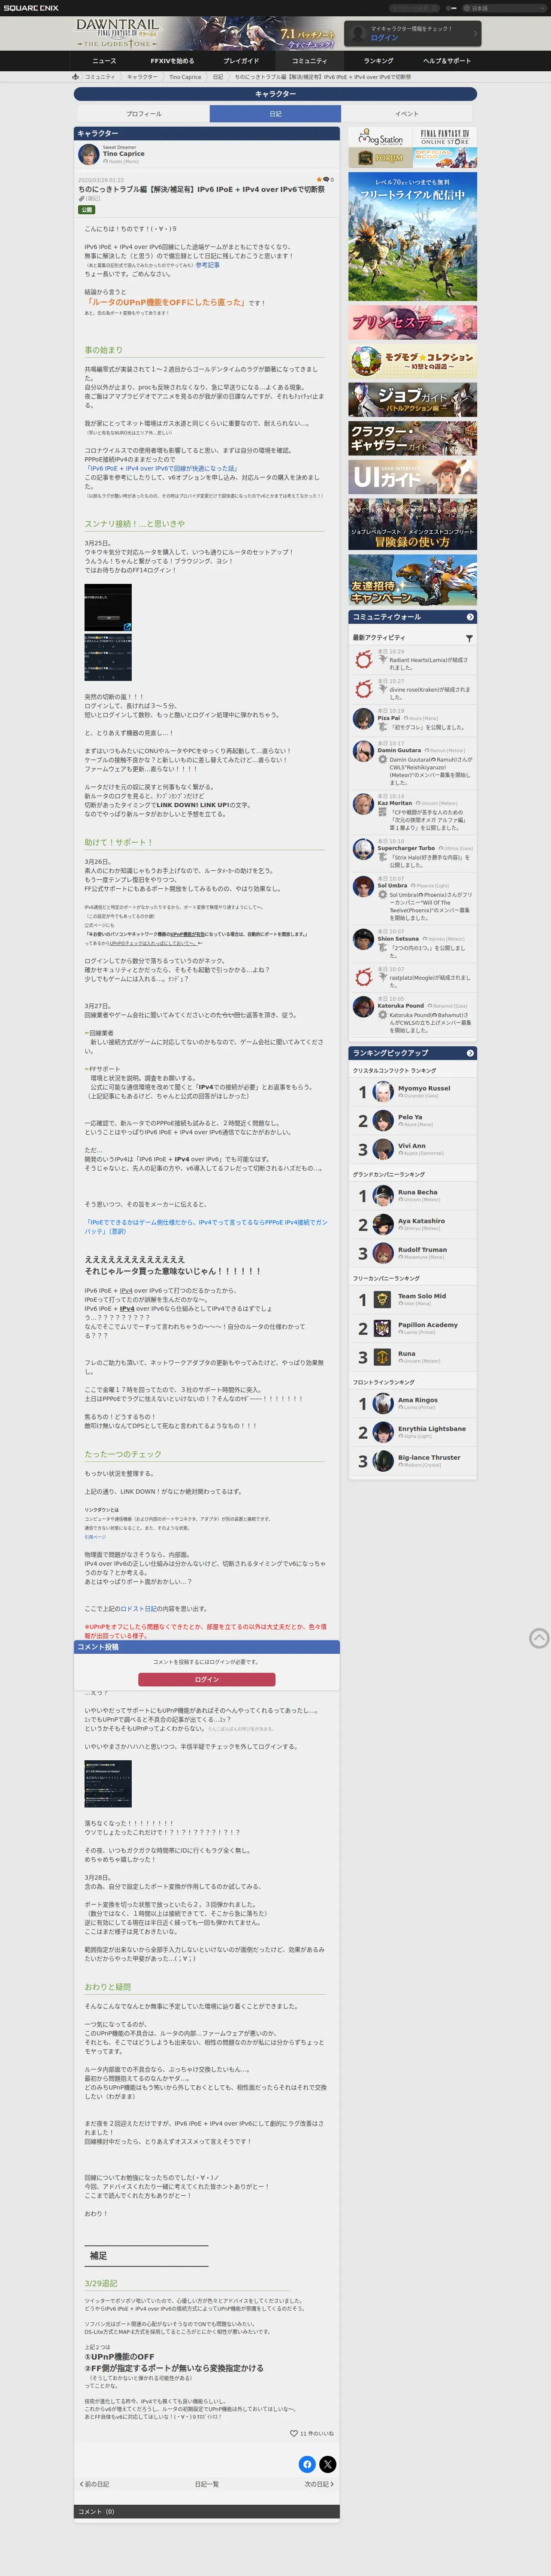This screenshot has width=551, height=2576.
Task: Open the フリートライアル配信中 banner
Action: (412, 237)
